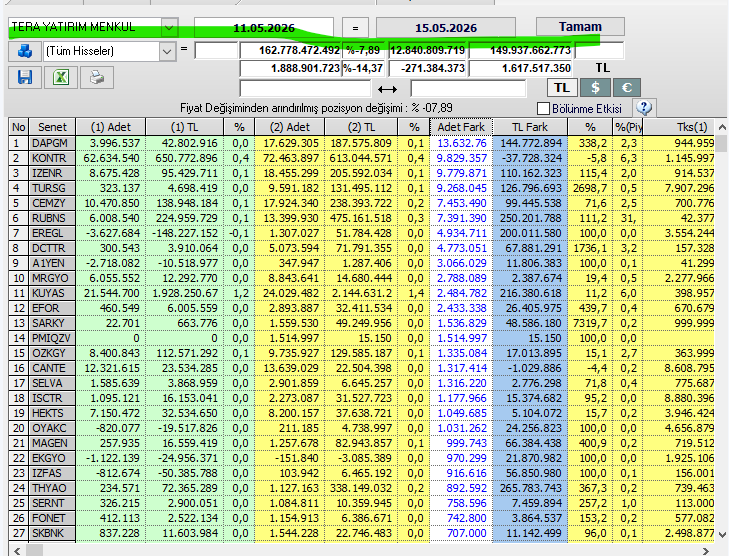The height and width of the screenshot is (556, 729).
Task: Click the vertical scrollbar down arrow
Action: click(722, 535)
